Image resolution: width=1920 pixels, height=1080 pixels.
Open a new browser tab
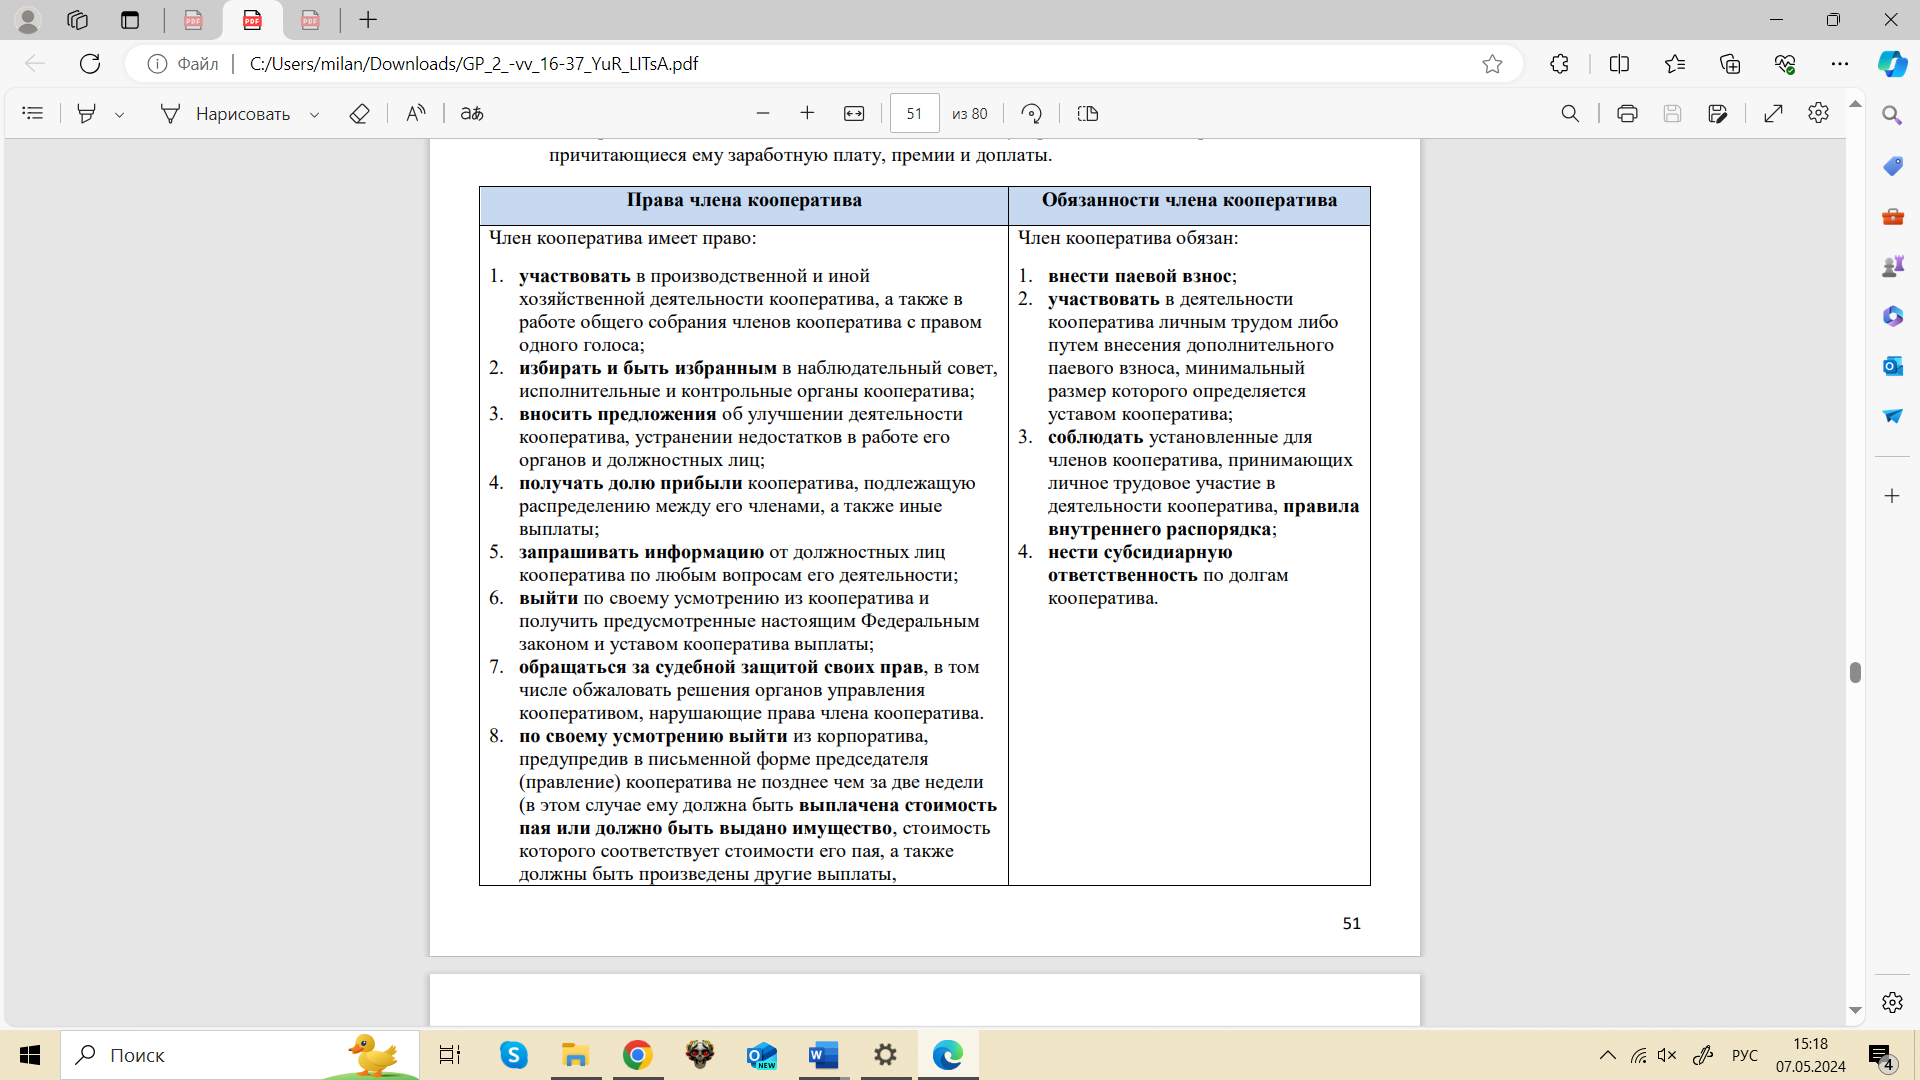point(368,20)
